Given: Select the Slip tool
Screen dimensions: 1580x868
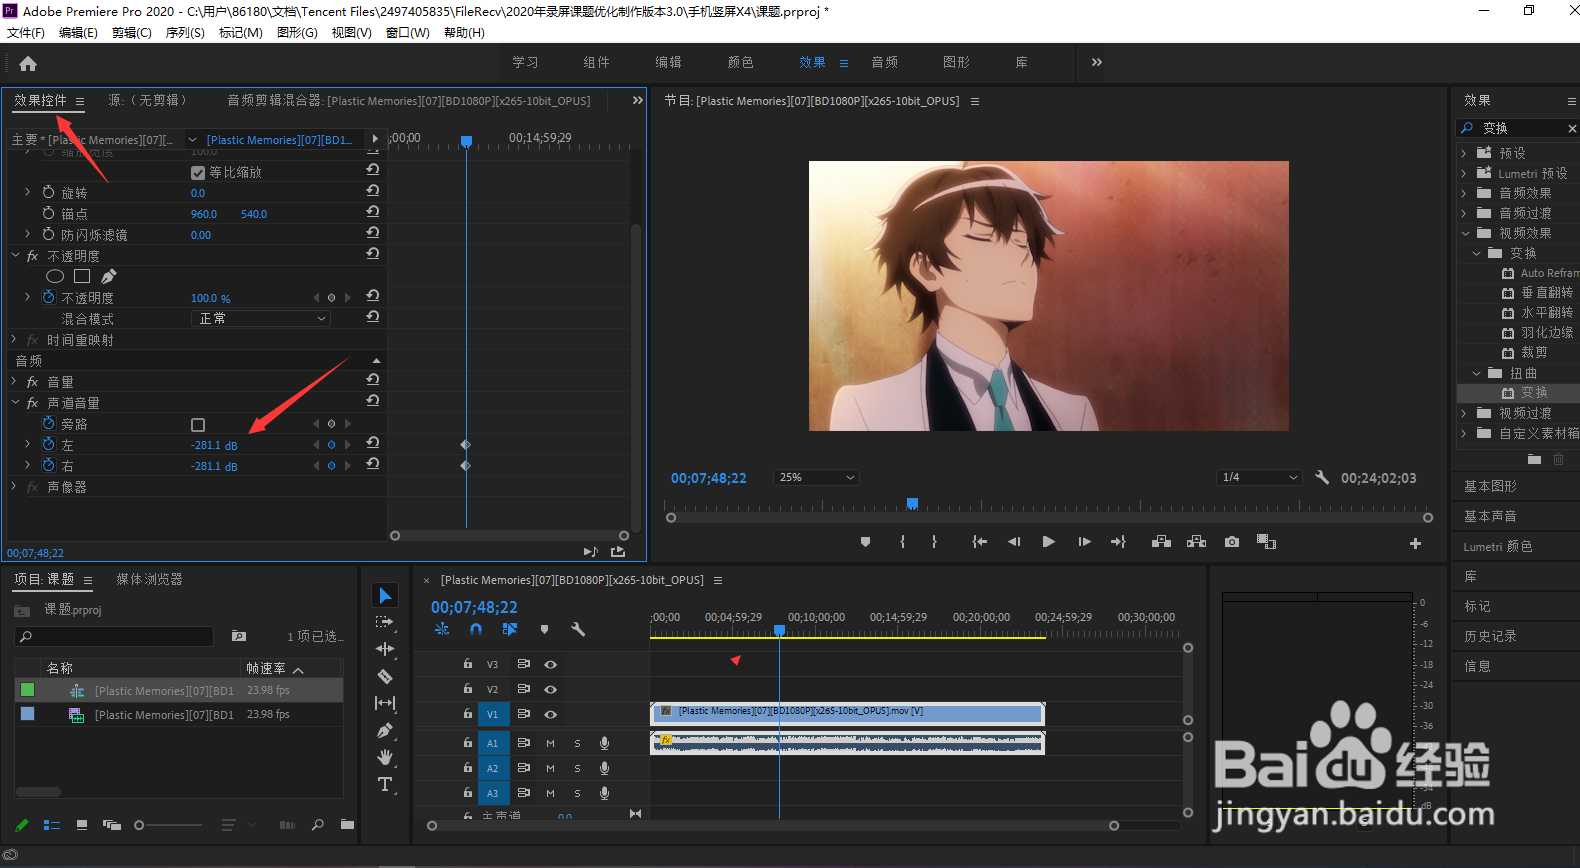Looking at the screenshot, I should [385, 703].
